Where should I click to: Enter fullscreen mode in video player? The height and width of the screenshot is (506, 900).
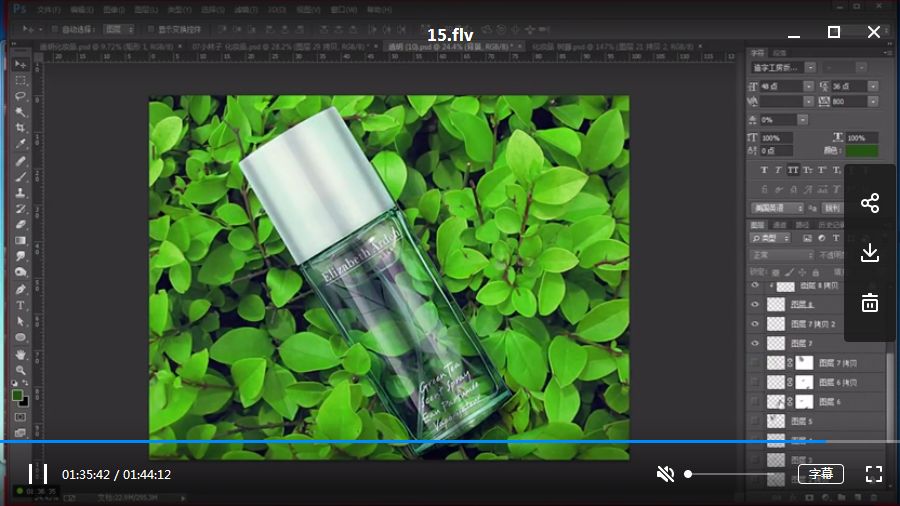click(874, 474)
